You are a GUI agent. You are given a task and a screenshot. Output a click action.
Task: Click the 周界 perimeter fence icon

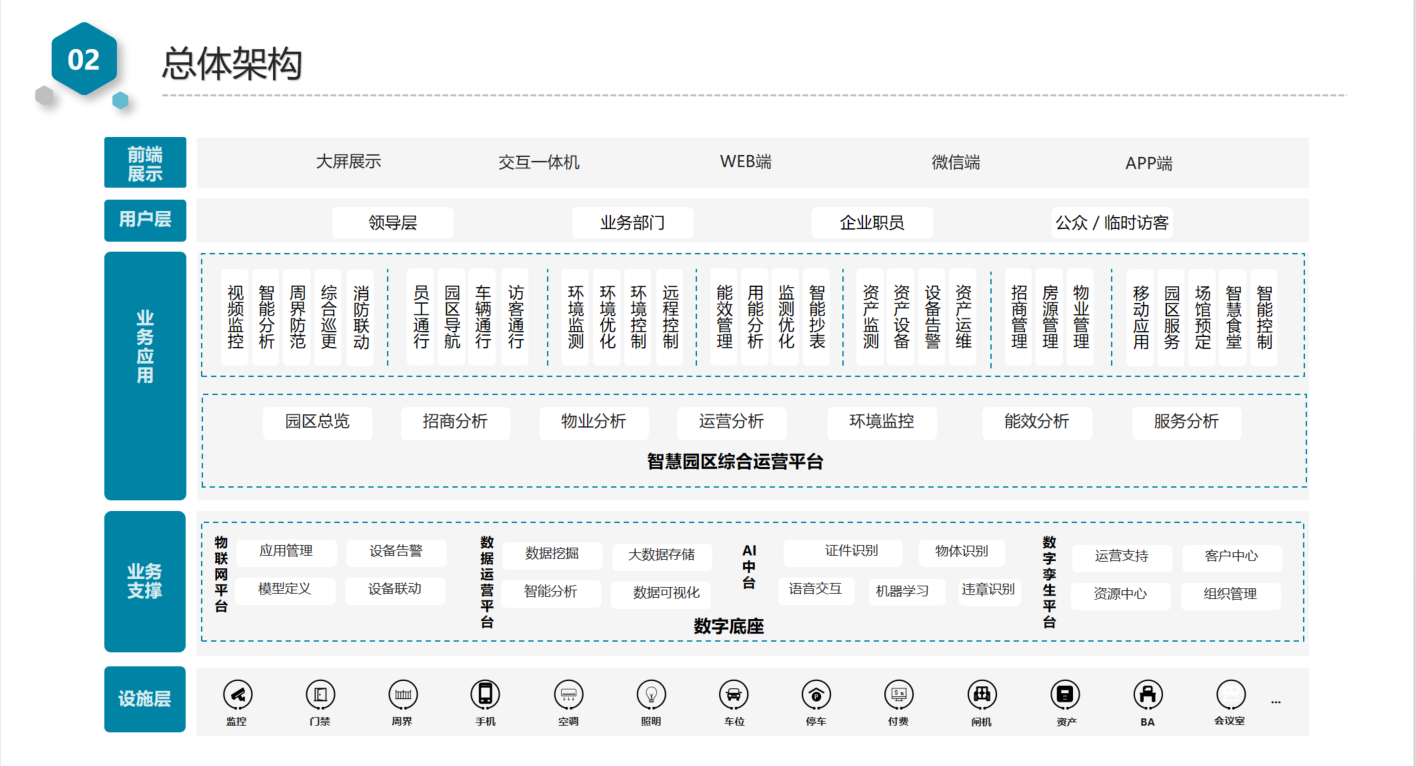click(x=403, y=694)
